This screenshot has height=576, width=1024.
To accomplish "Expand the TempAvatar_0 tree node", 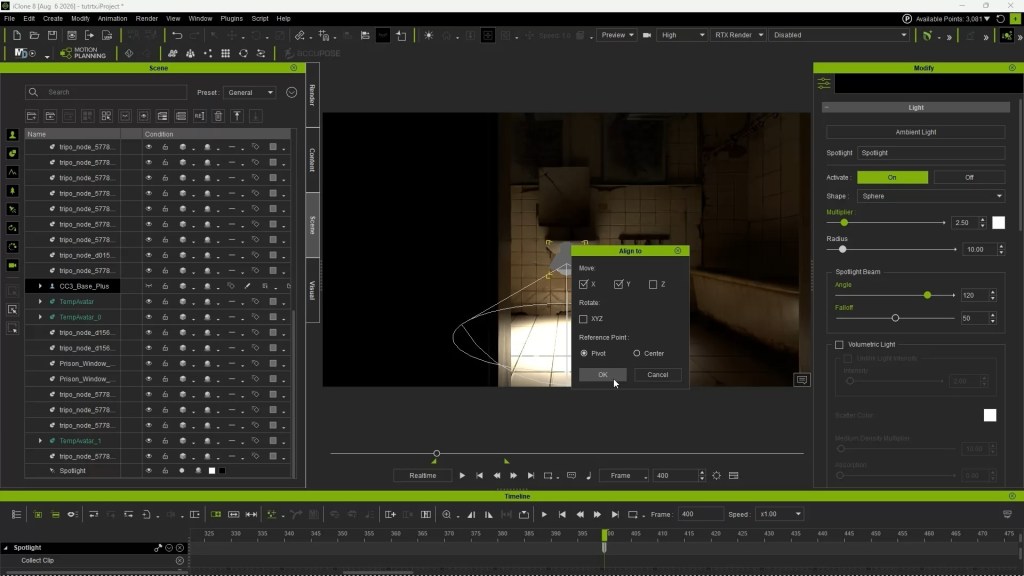I will click(40, 317).
